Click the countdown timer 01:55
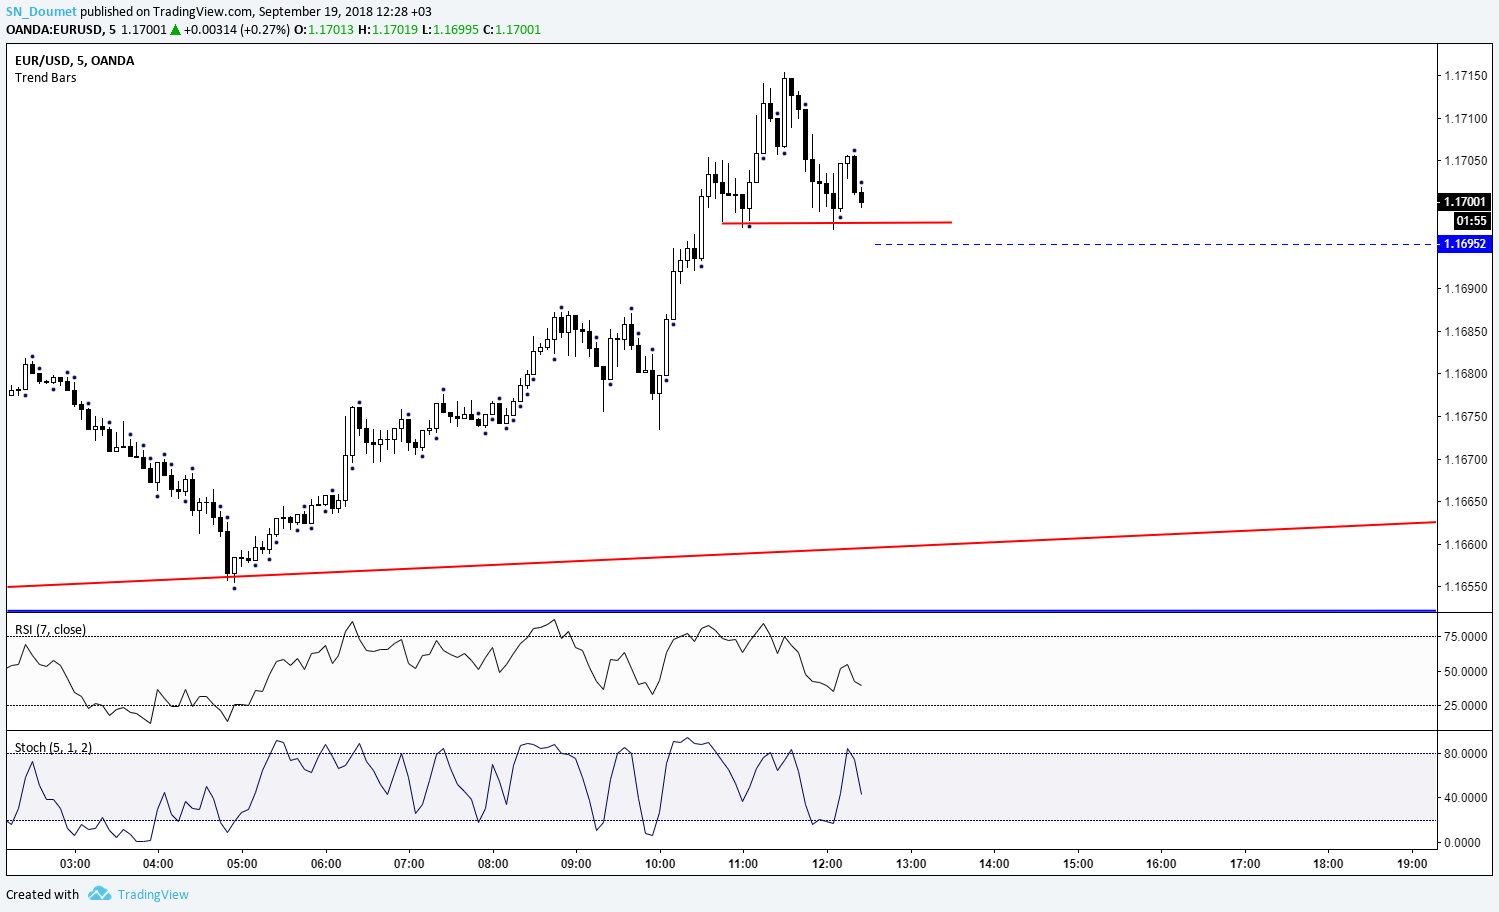Viewport: 1499px width, 912px height. click(x=1471, y=221)
